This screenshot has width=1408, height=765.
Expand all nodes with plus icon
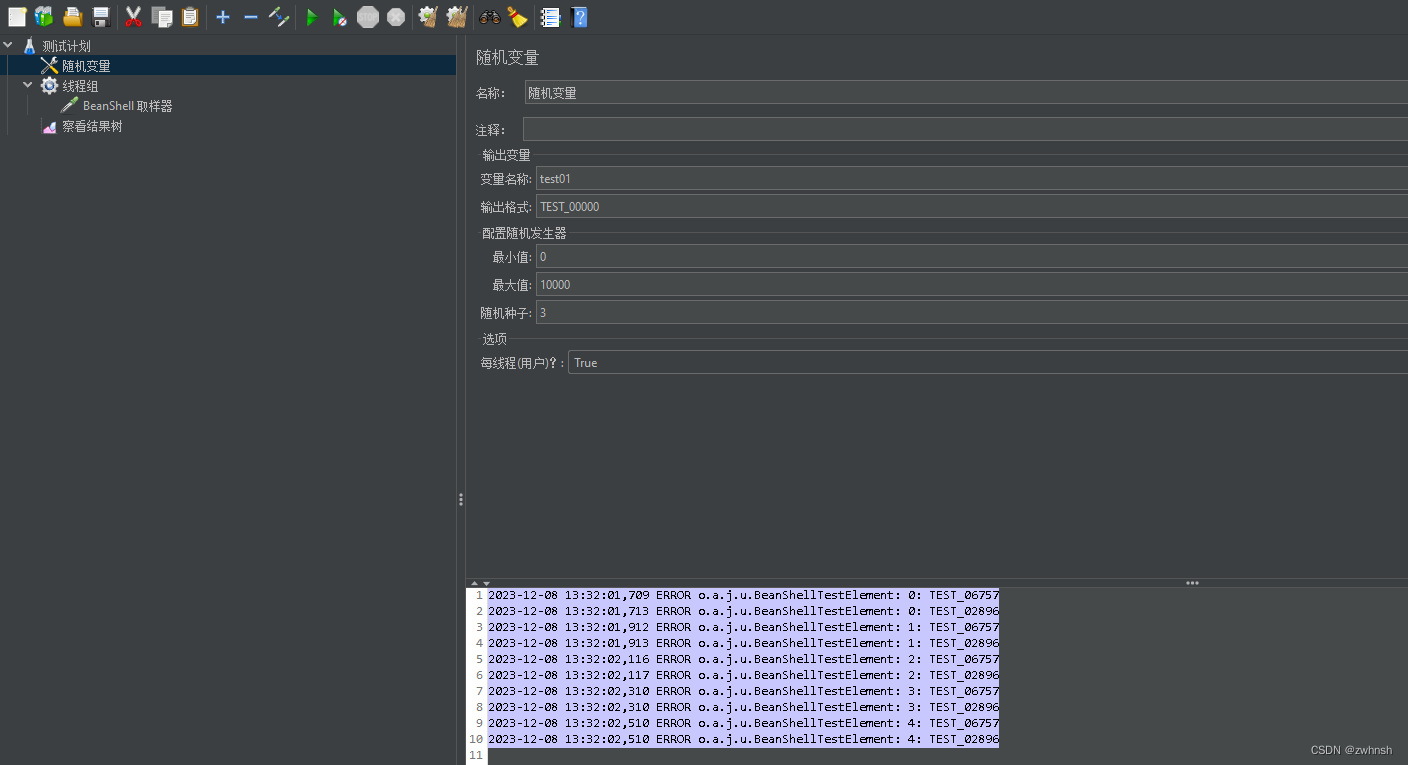[x=223, y=16]
